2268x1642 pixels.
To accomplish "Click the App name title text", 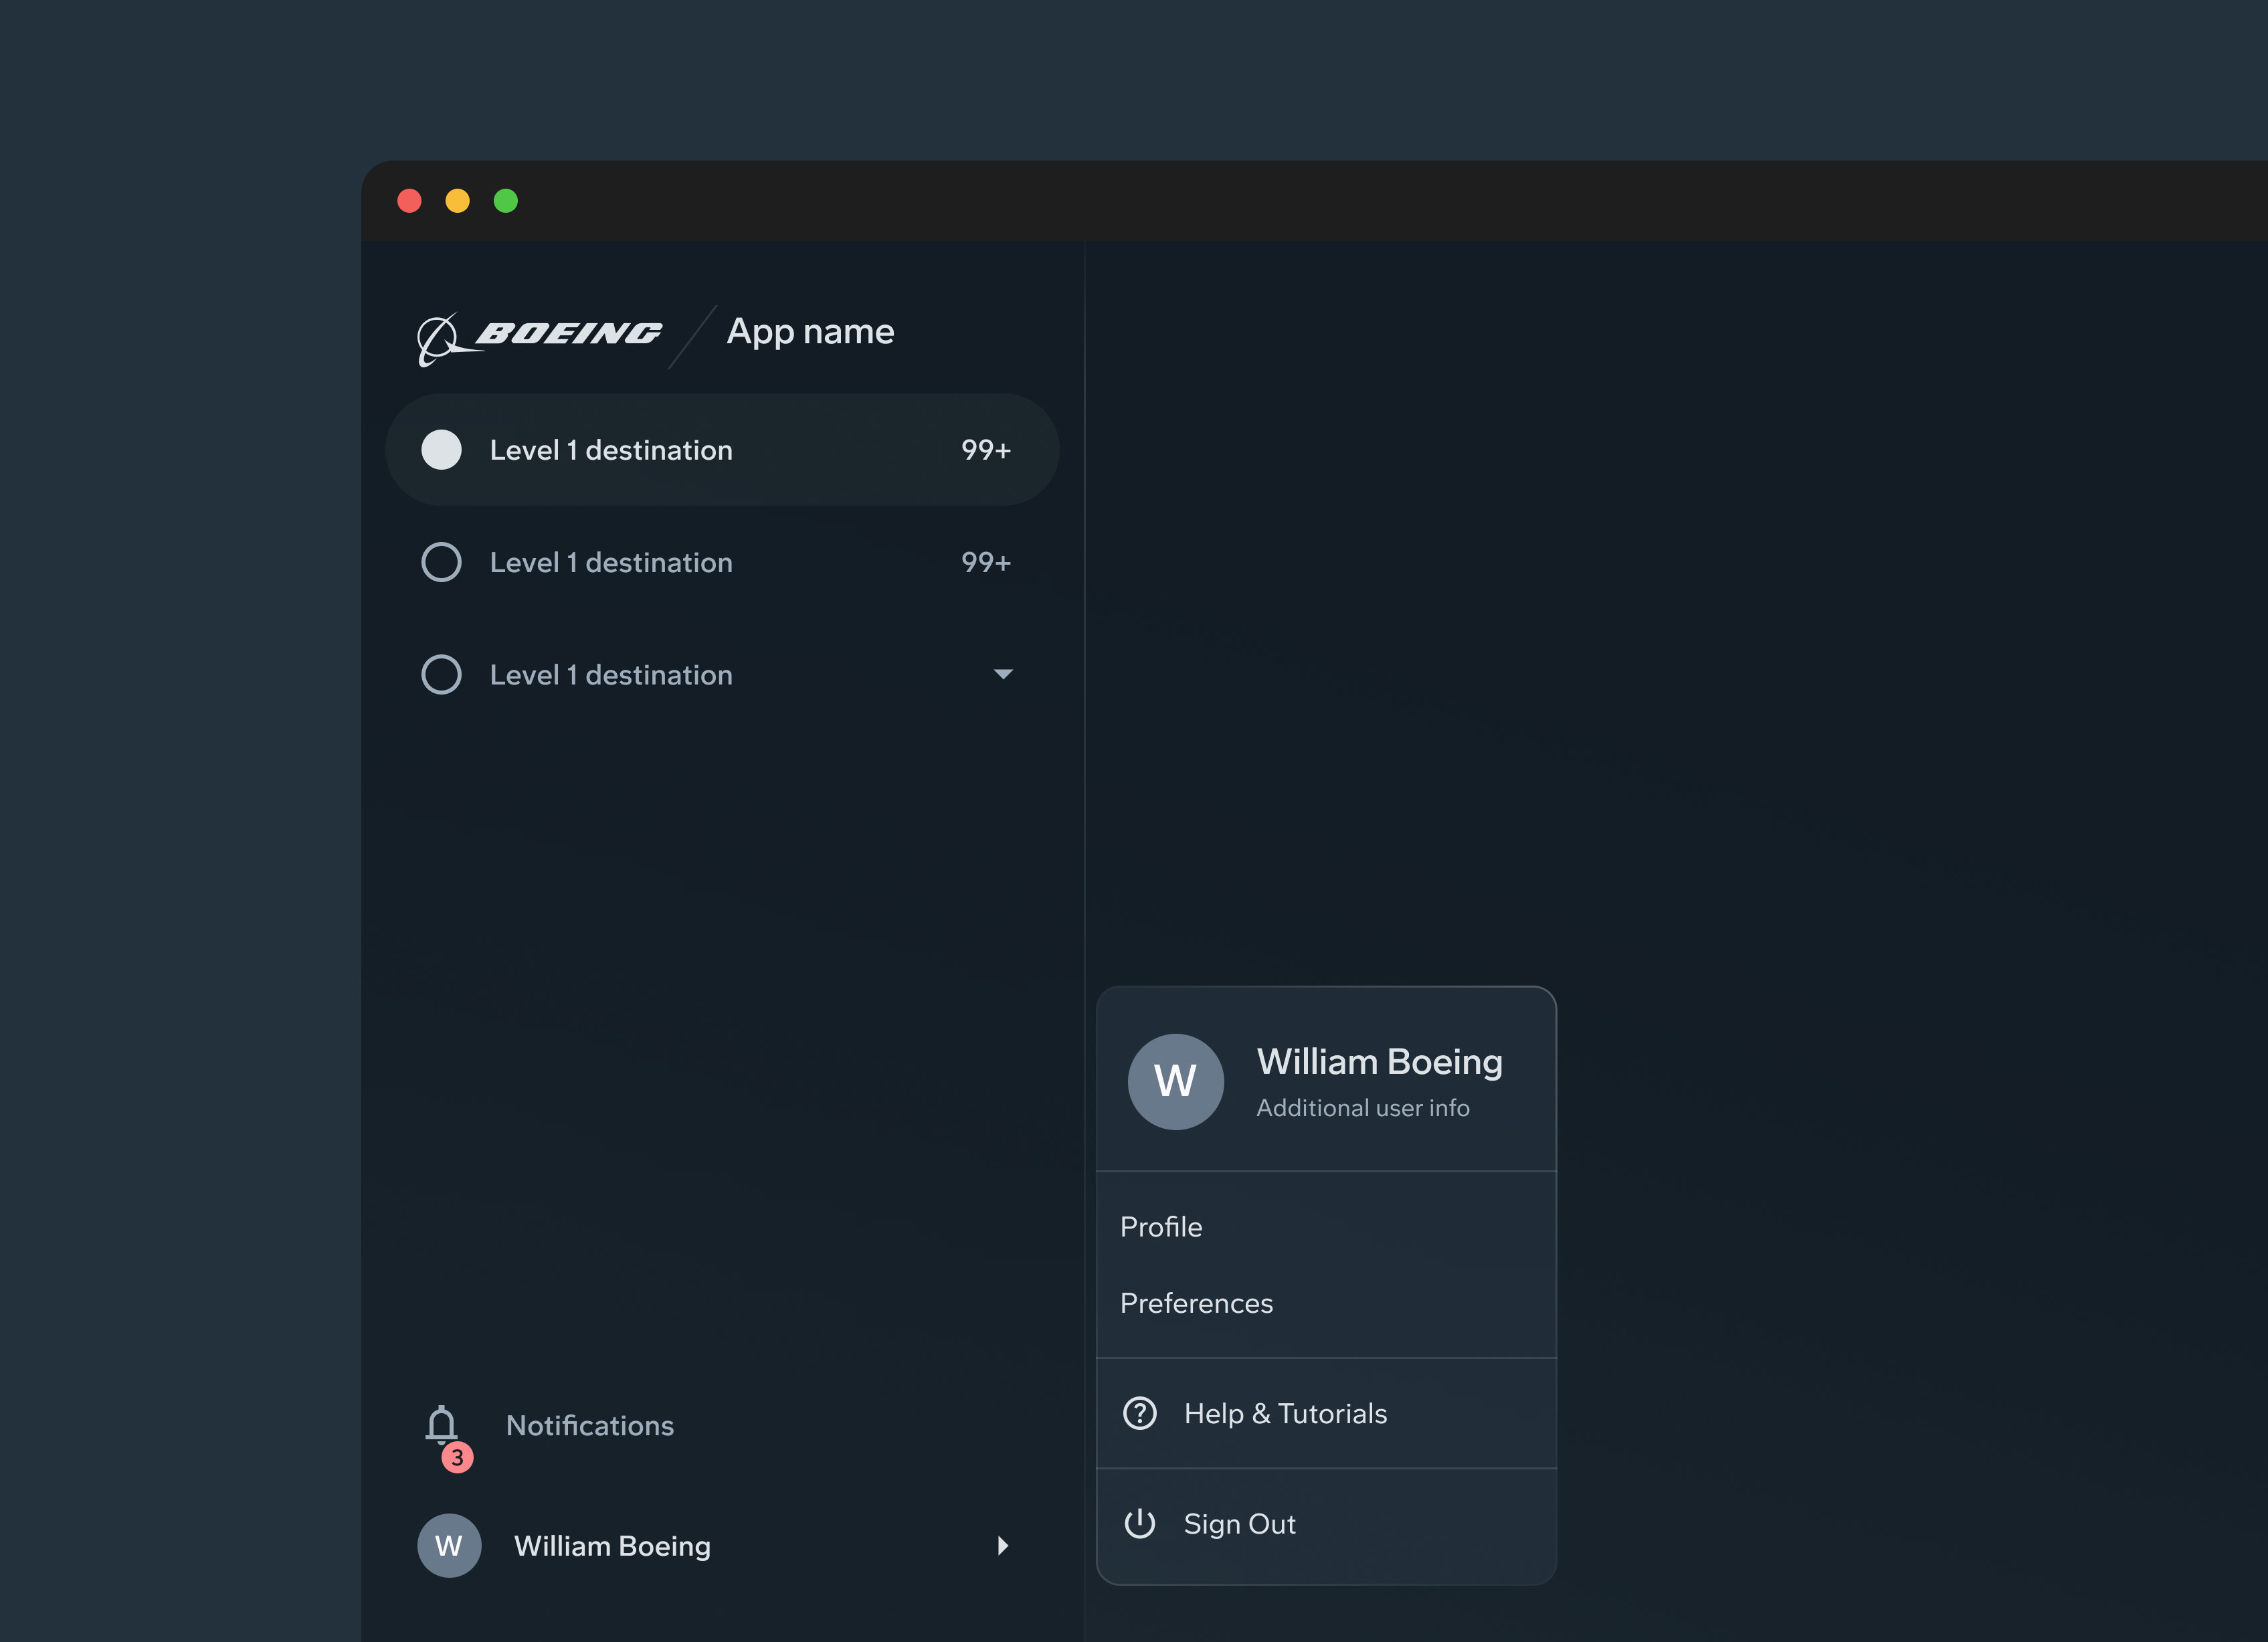I will (x=810, y=331).
